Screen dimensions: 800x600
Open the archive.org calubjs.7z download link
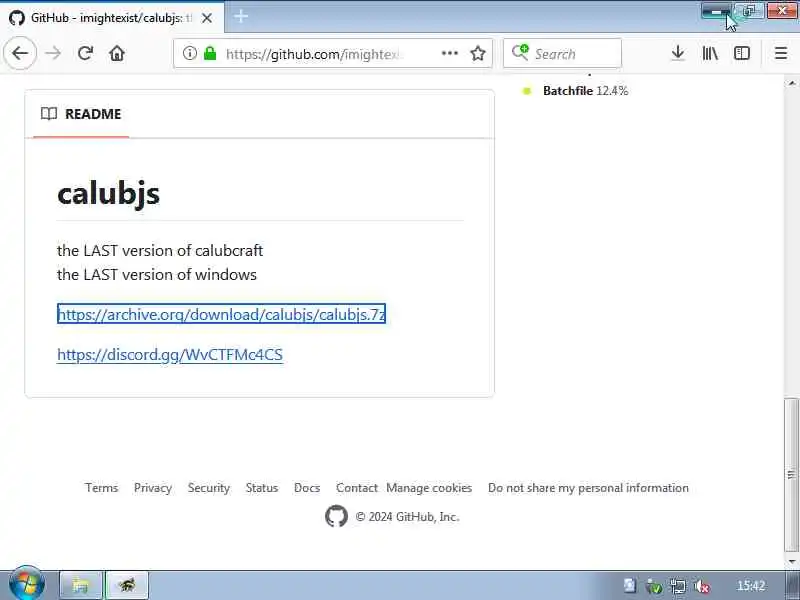click(221, 314)
